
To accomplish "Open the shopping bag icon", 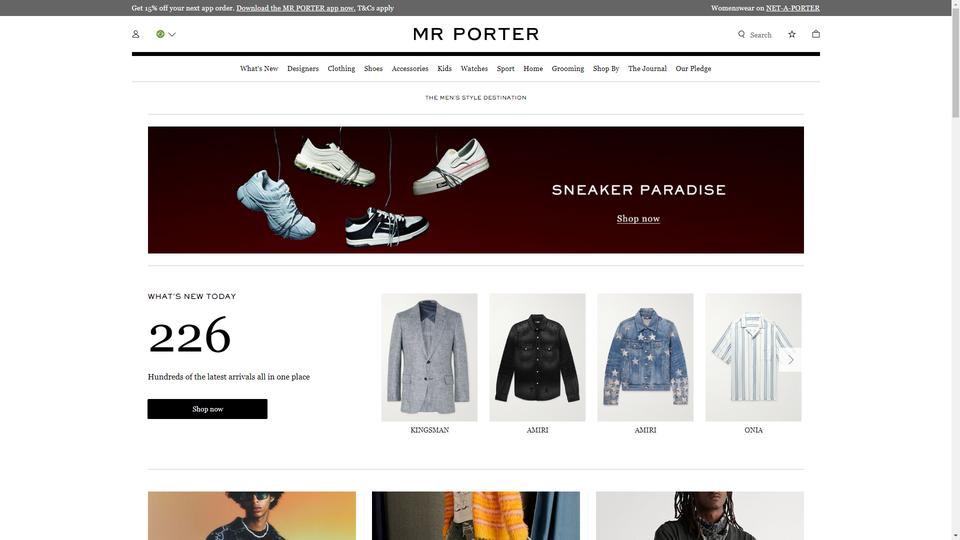I will click(816, 34).
